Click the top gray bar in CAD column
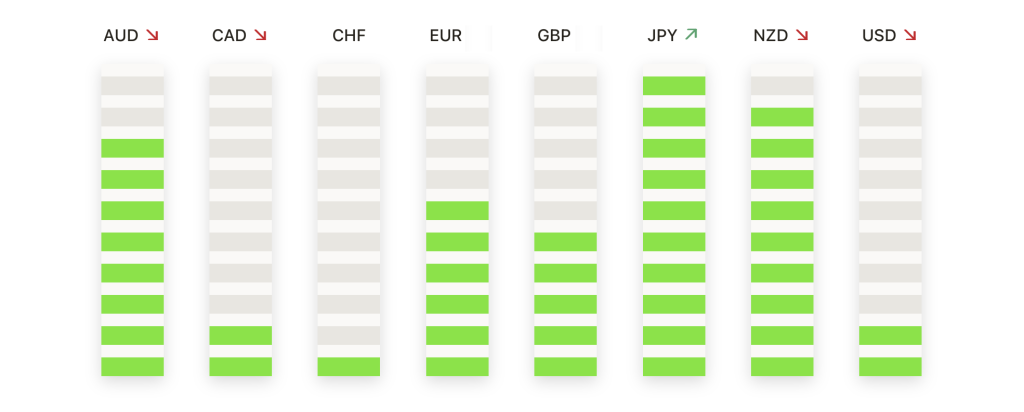Viewport: 1024px width, 412px height. coord(240,86)
